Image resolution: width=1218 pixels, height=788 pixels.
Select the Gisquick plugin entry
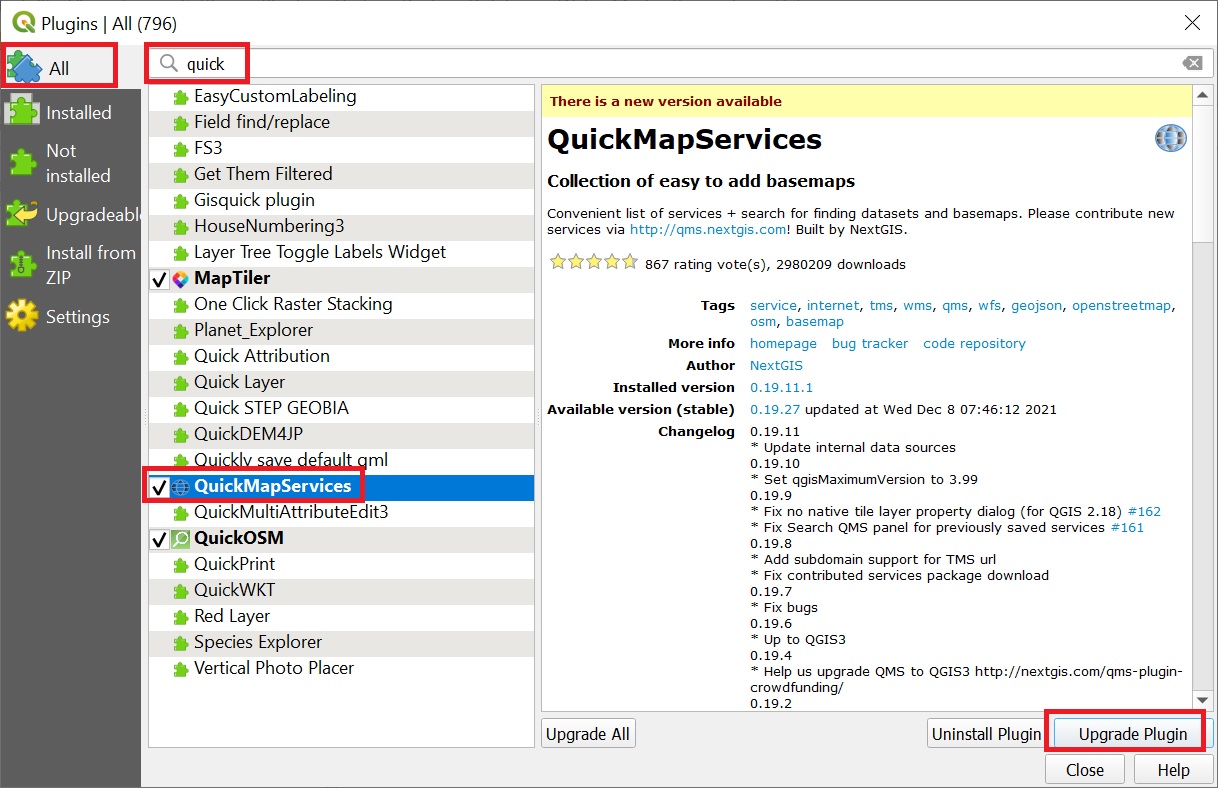coord(341,200)
